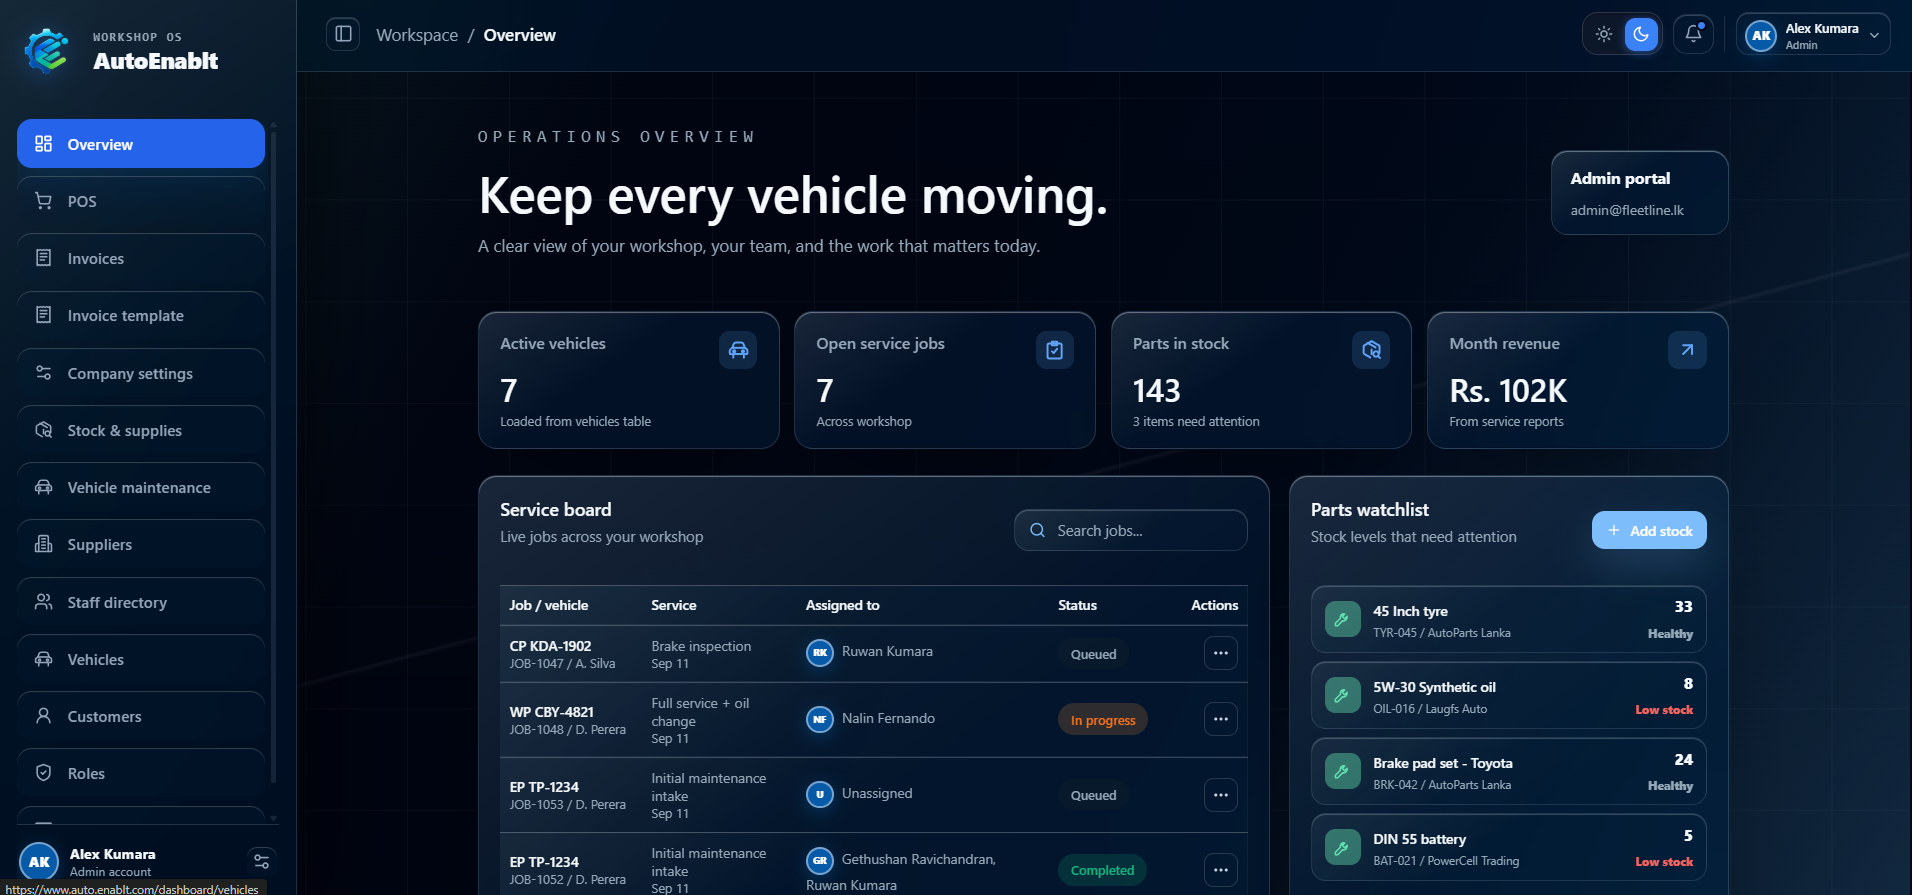Click the Add stock button
This screenshot has width=1912, height=895.
pyautogui.click(x=1649, y=530)
